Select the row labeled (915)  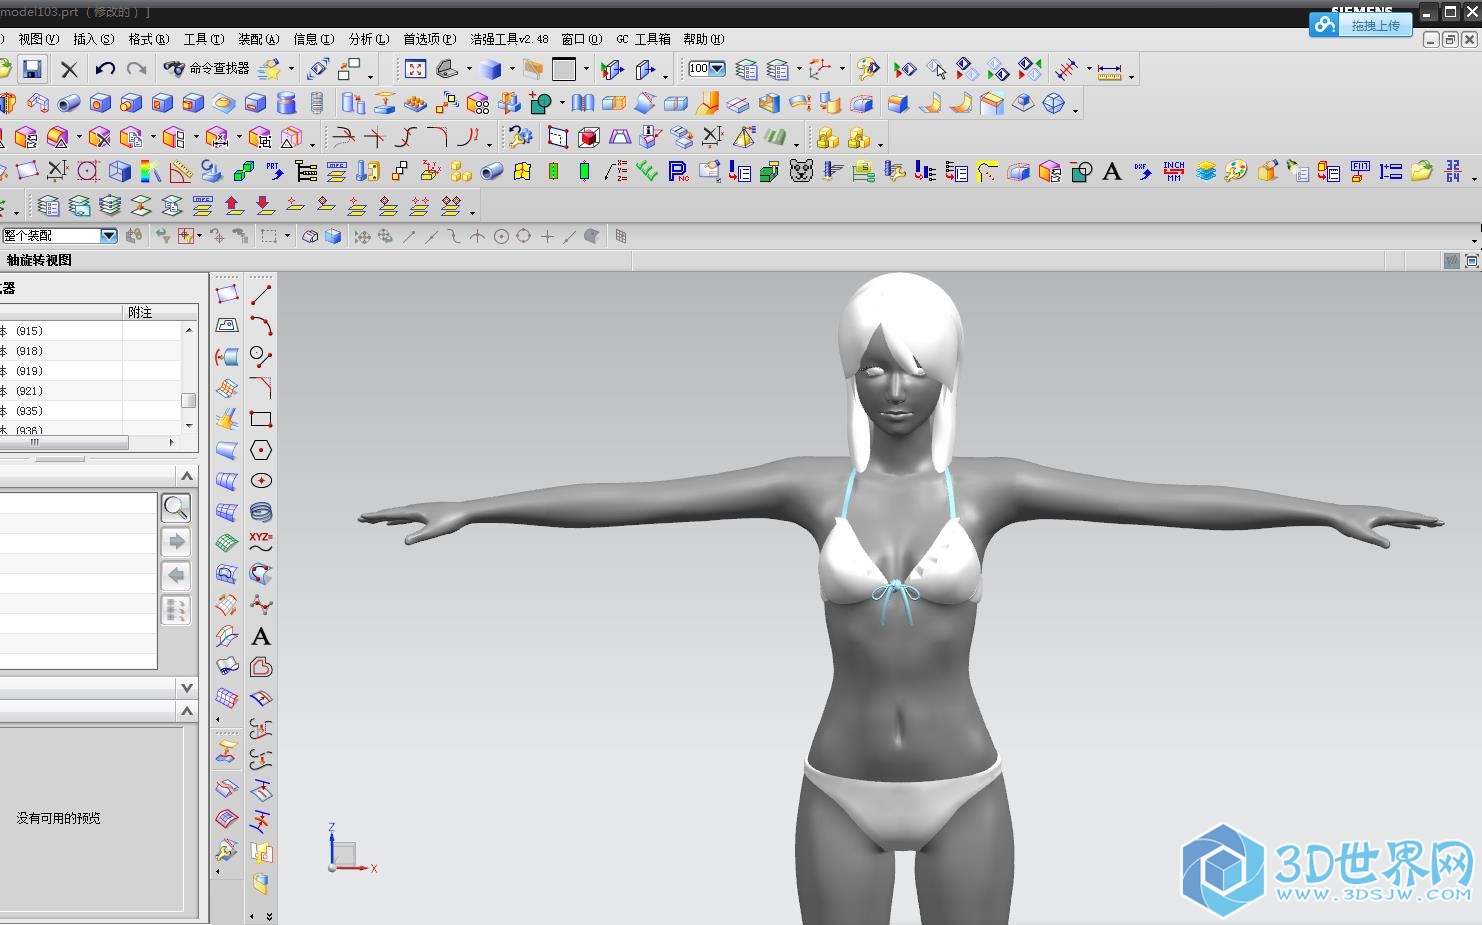[90, 331]
